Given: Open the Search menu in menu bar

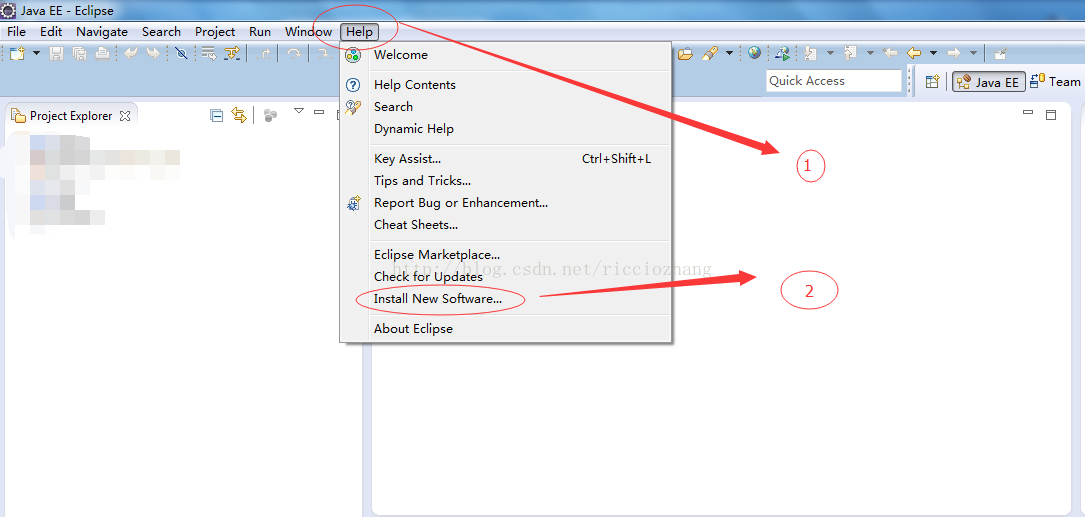Looking at the screenshot, I should coord(161,31).
